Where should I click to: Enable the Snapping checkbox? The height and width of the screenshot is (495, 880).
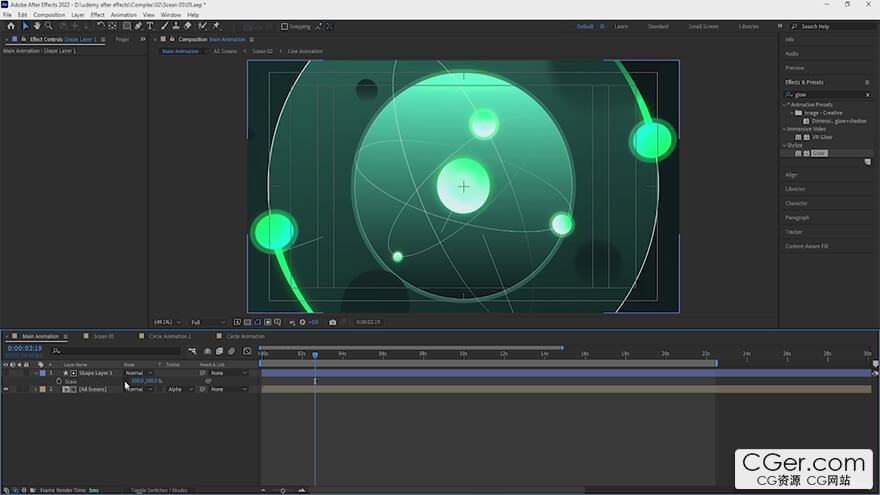284,26
